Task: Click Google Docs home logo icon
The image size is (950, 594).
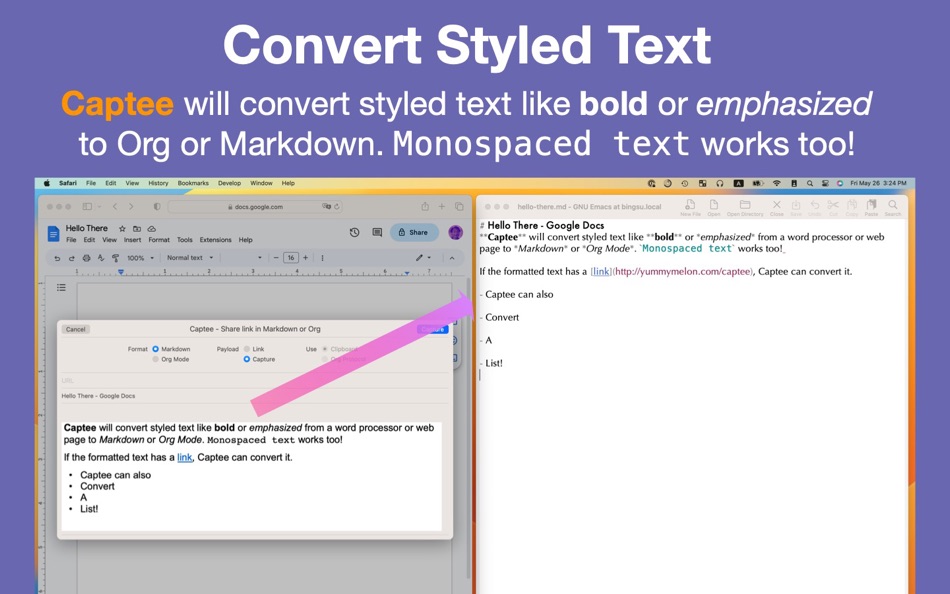Action: 53,233
